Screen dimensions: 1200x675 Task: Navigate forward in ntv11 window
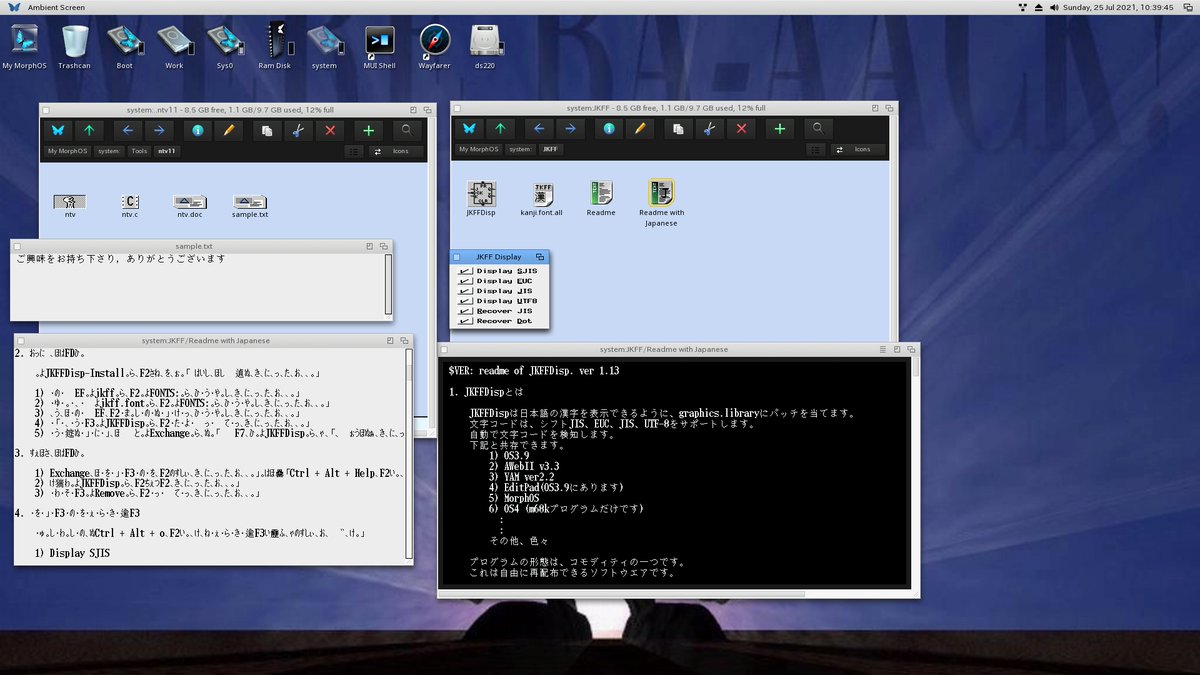(x=158, y=130)
